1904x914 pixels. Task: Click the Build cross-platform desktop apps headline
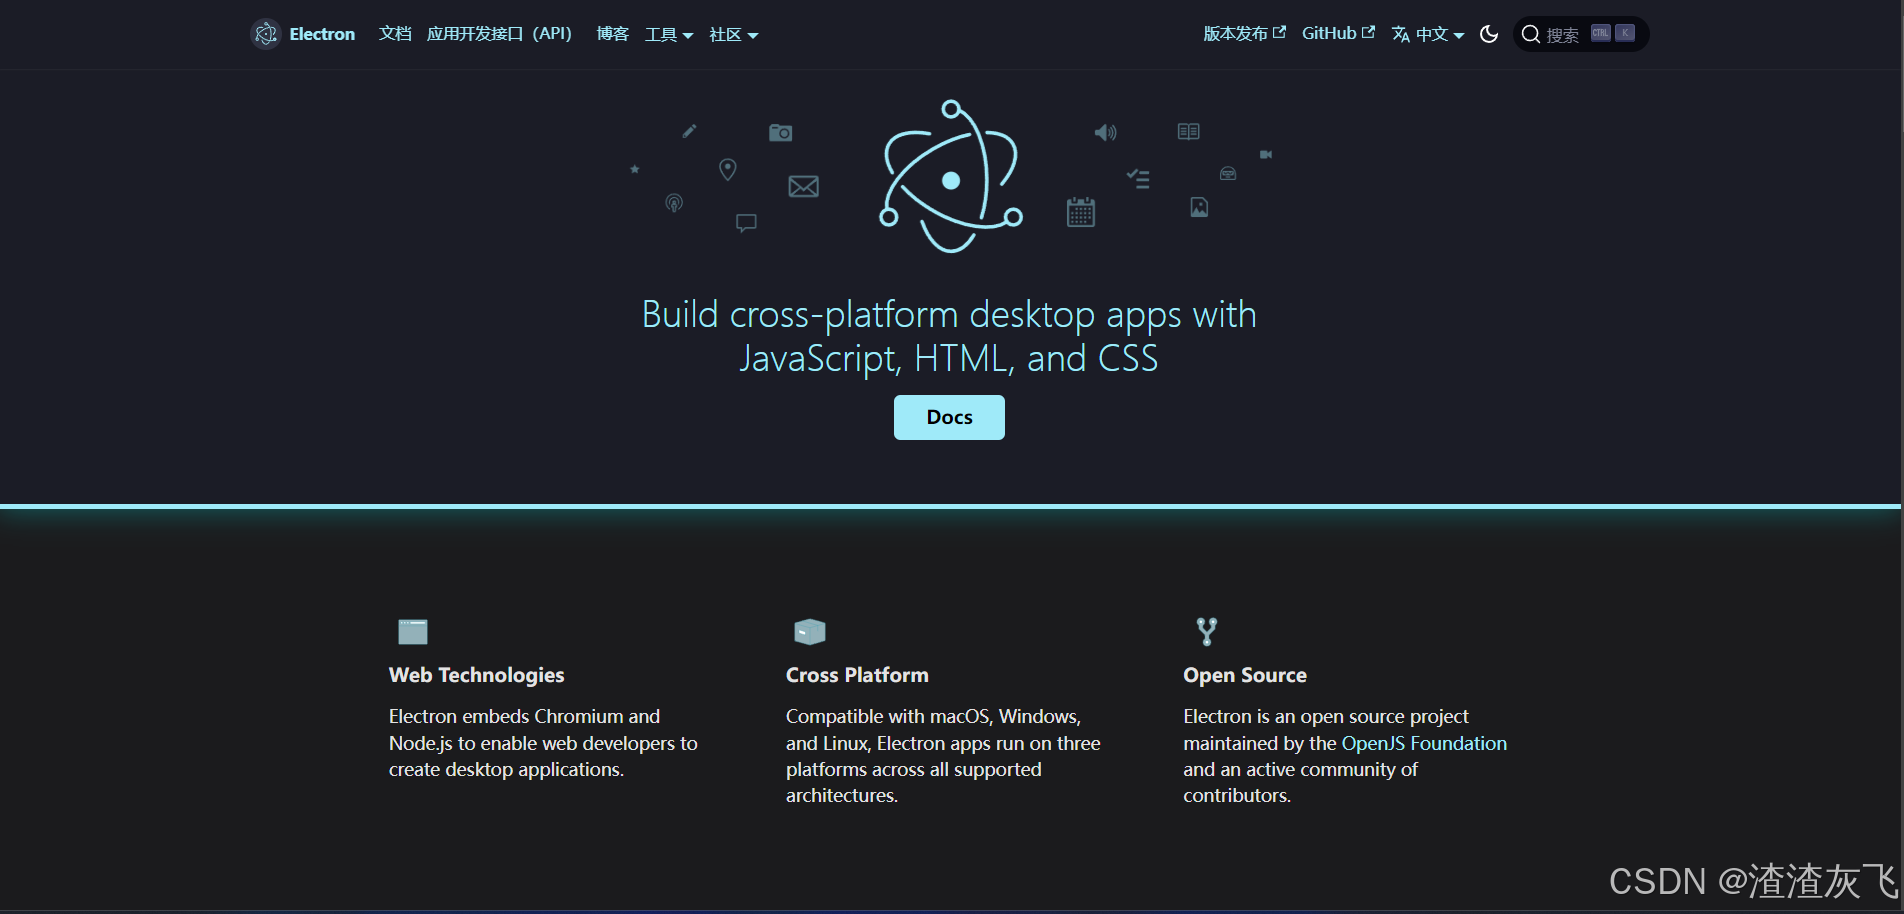coord(949,336)
